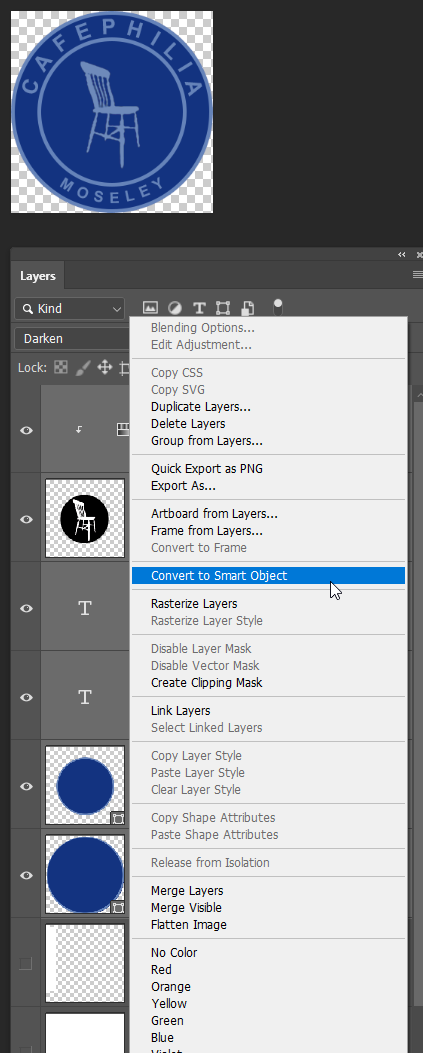Image resolution: width=423 pixels, height=1053 pixels.
Task: Toggle layer filtering on/off switch
Action: [278, 308]
